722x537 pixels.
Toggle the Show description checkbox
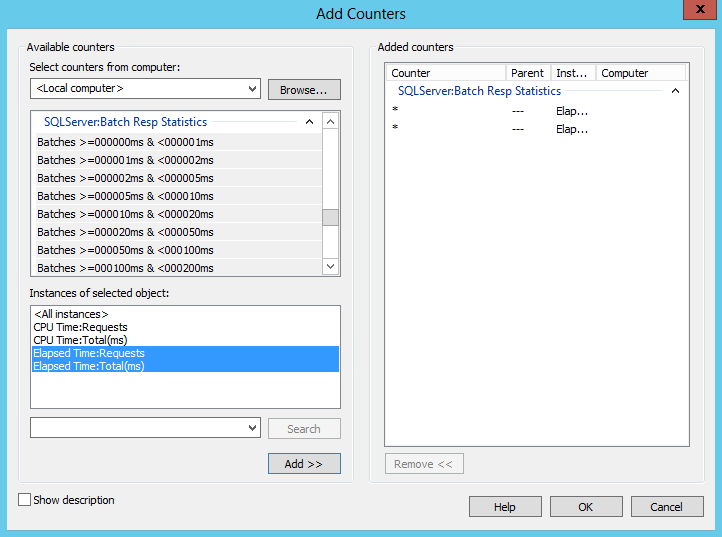pos(24,500)
